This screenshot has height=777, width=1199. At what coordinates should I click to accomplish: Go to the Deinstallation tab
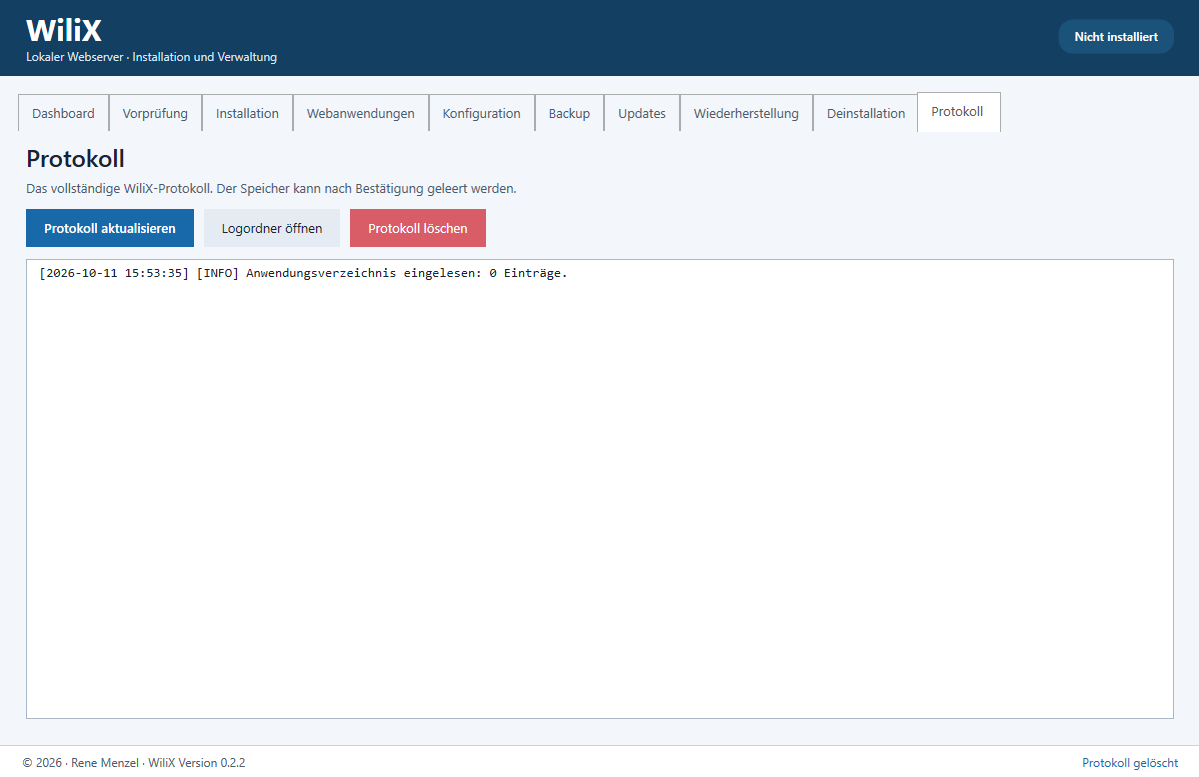click(x=866, y=113)
